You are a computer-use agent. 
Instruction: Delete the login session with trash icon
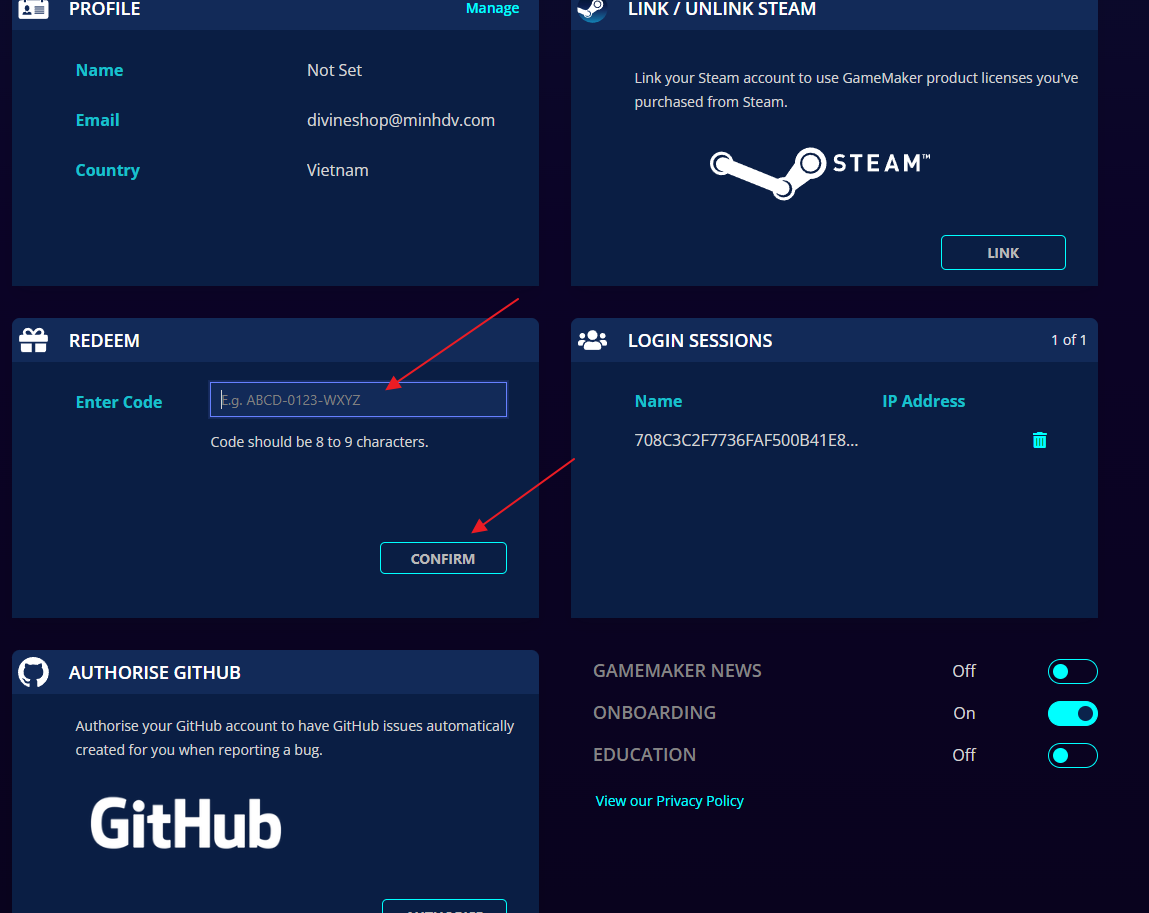[1039, 440]
